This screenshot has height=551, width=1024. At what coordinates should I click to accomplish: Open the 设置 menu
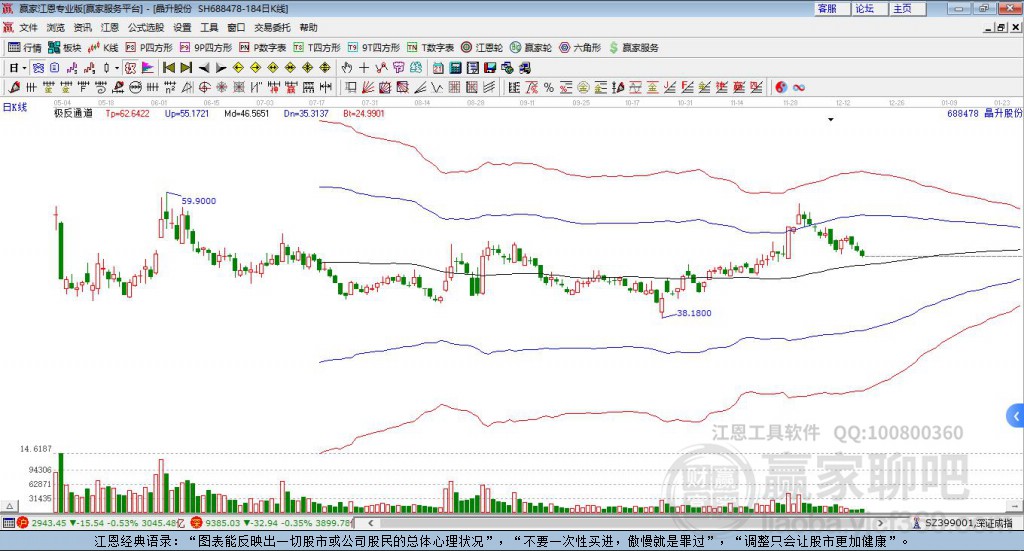tap(182, 27)
